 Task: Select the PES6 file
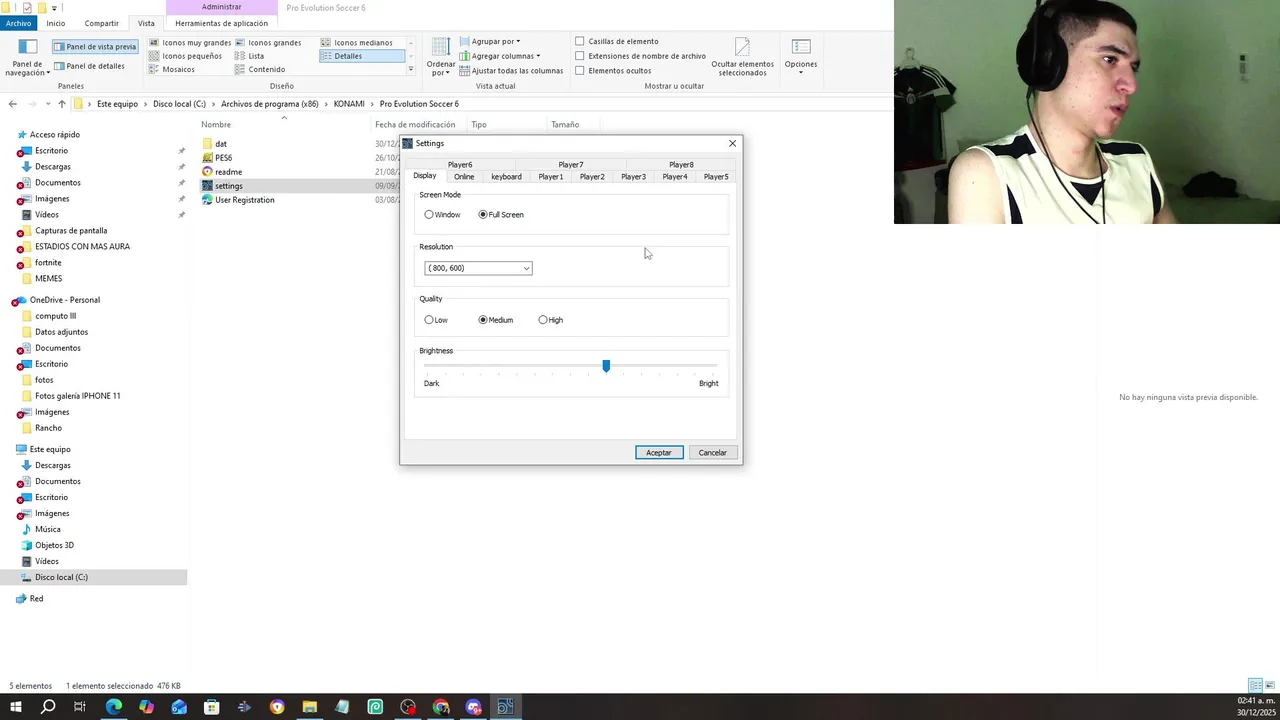tap(223, 158)
